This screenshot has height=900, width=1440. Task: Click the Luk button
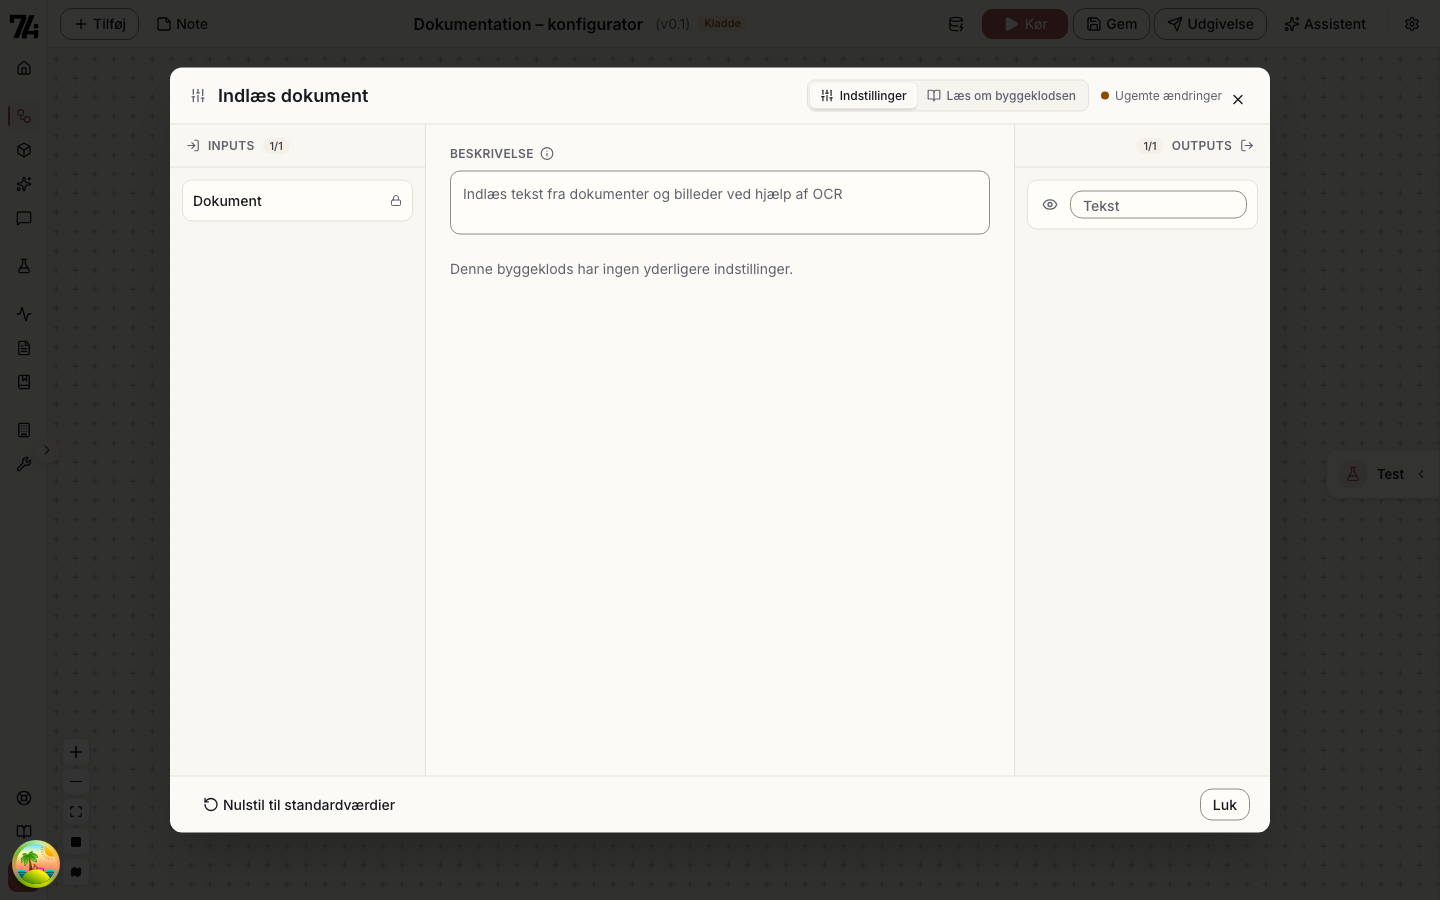[x=1225, y=805]
